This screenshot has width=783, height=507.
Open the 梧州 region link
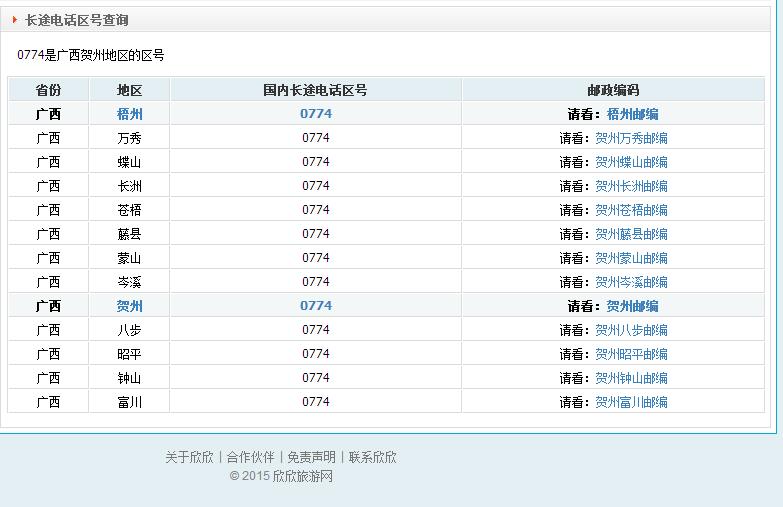coord(130,114)
